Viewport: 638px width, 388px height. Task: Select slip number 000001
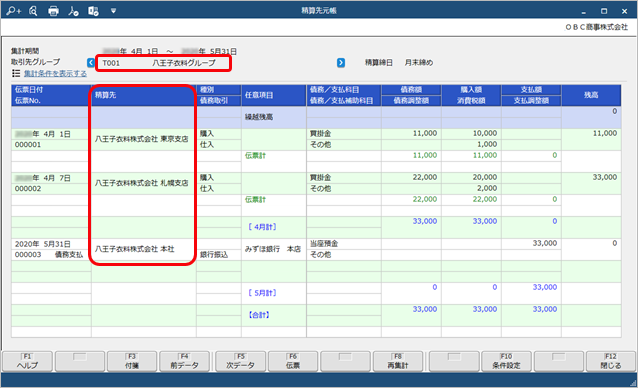pos(28,145)
